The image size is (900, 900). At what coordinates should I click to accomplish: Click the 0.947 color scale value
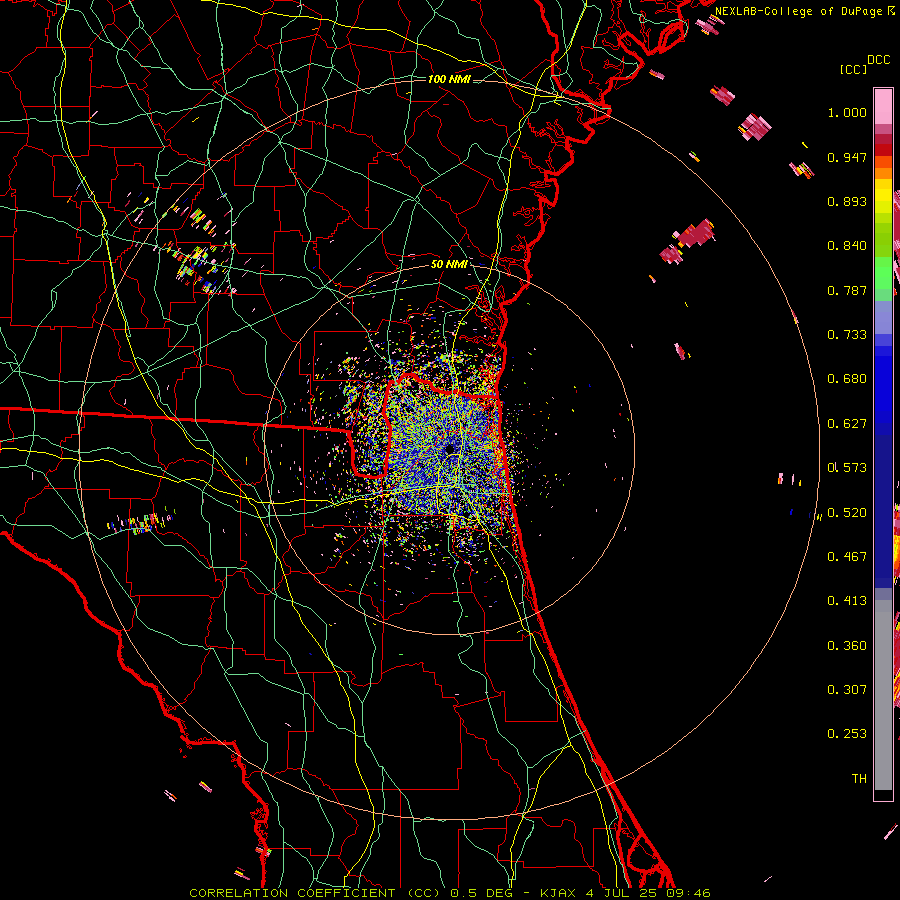tap(847, 157)
